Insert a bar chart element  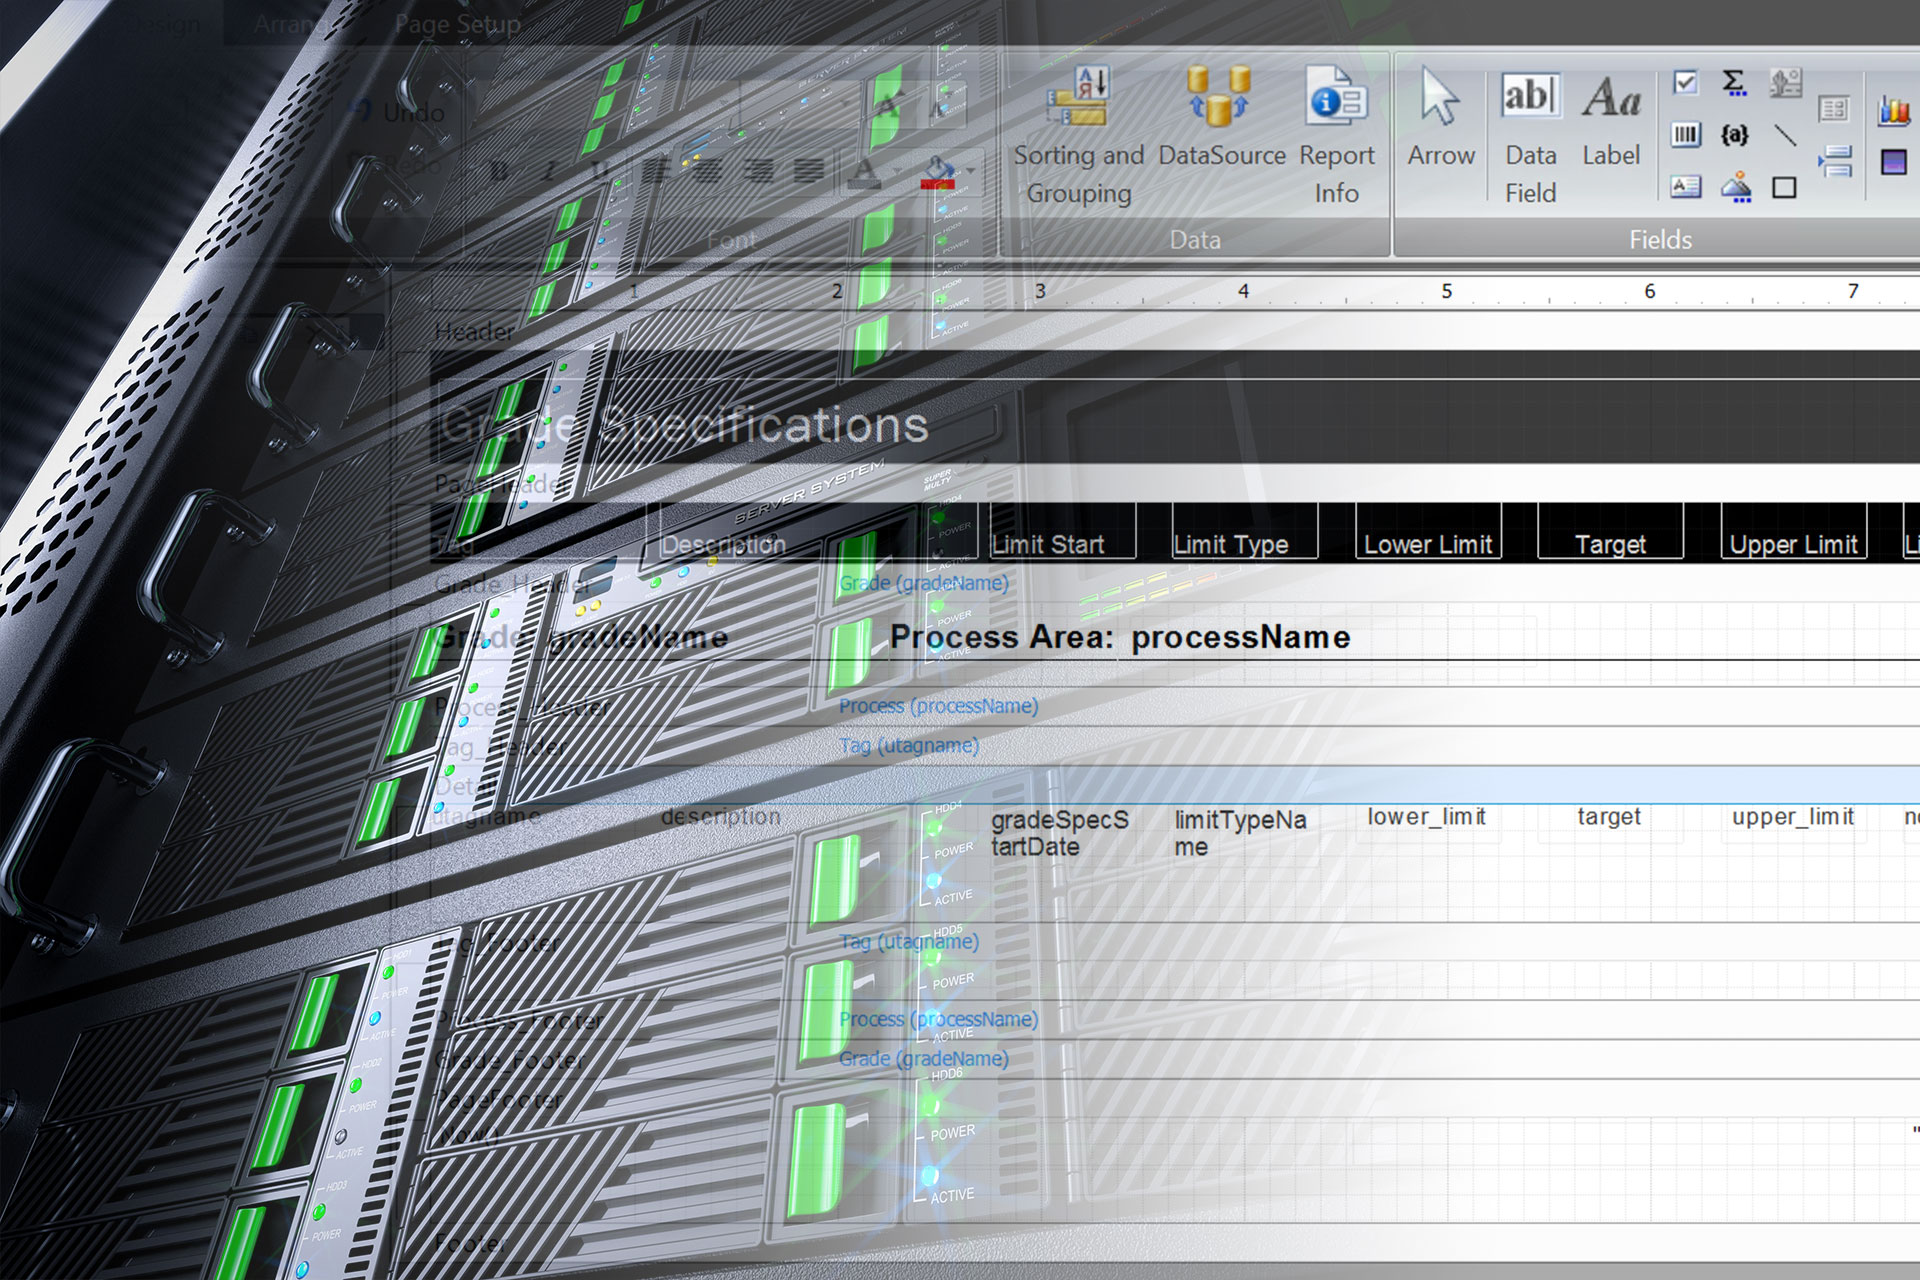coord(1893,110)
